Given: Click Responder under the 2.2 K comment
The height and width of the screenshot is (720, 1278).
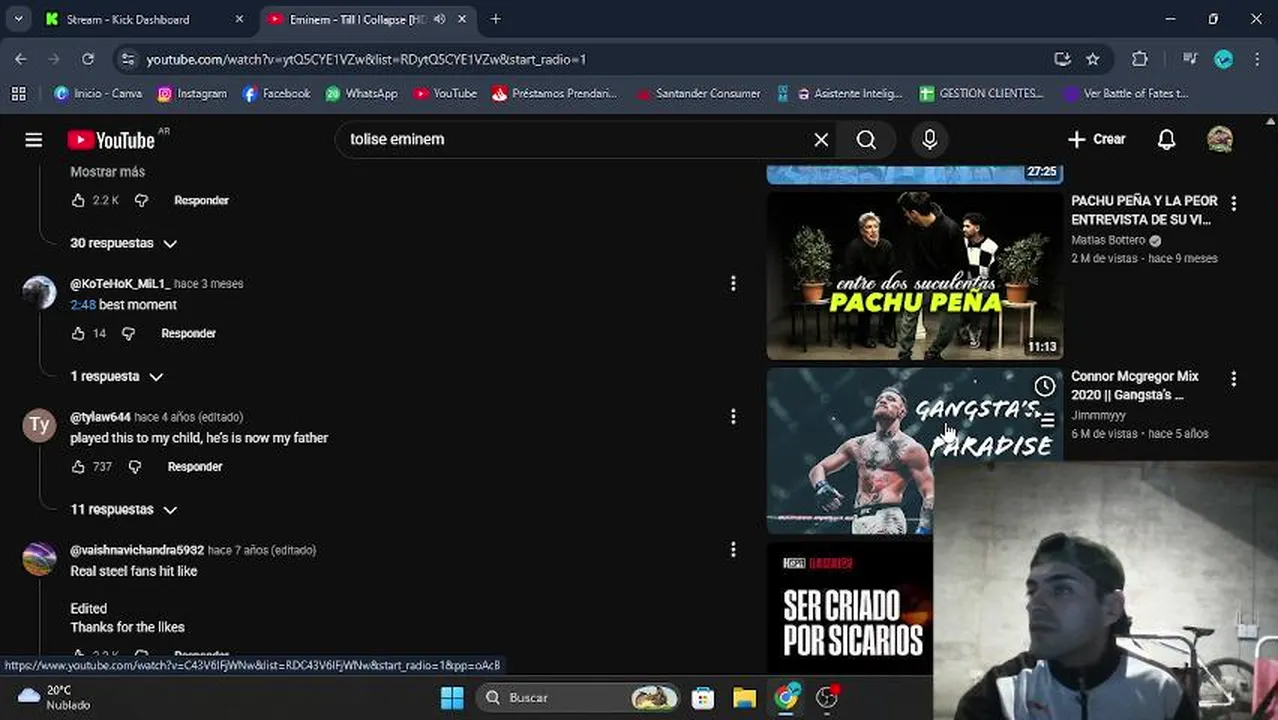Looking at the screenshot, I should [x=201, y=200].
